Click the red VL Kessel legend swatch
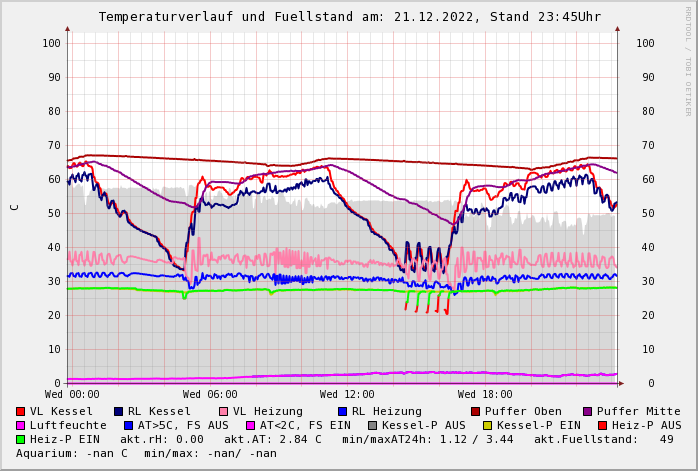The width and height of the screenshot is (698, 471). pos(21,411)
